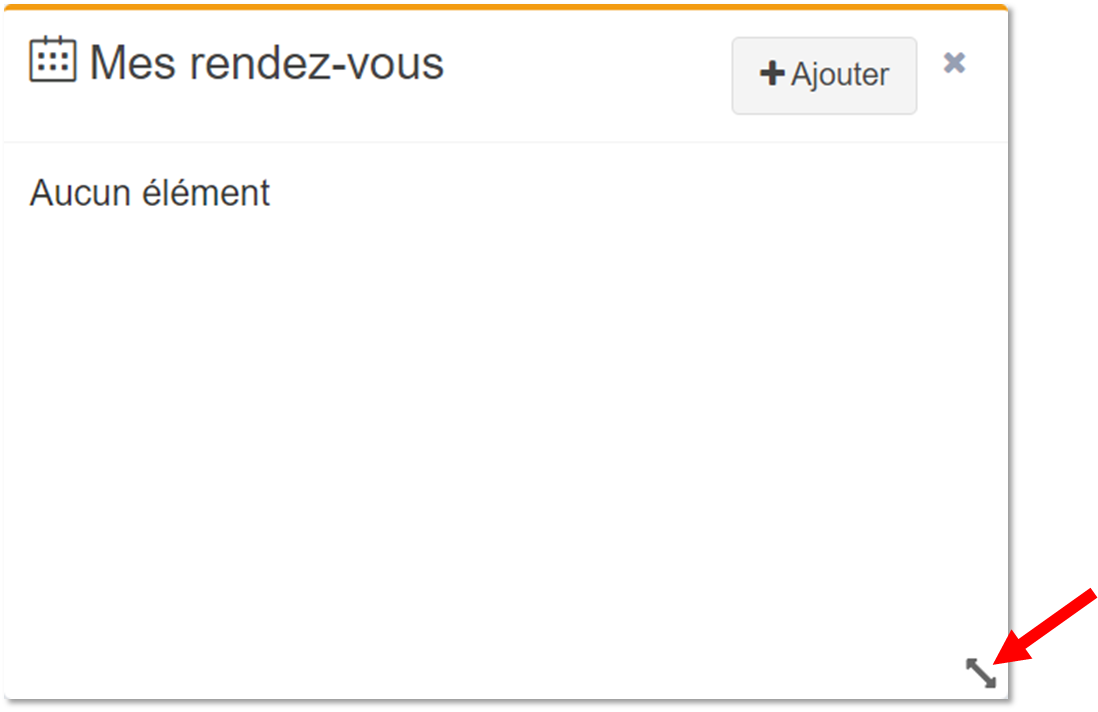Click the Aucun élément message

click(150, 193)
